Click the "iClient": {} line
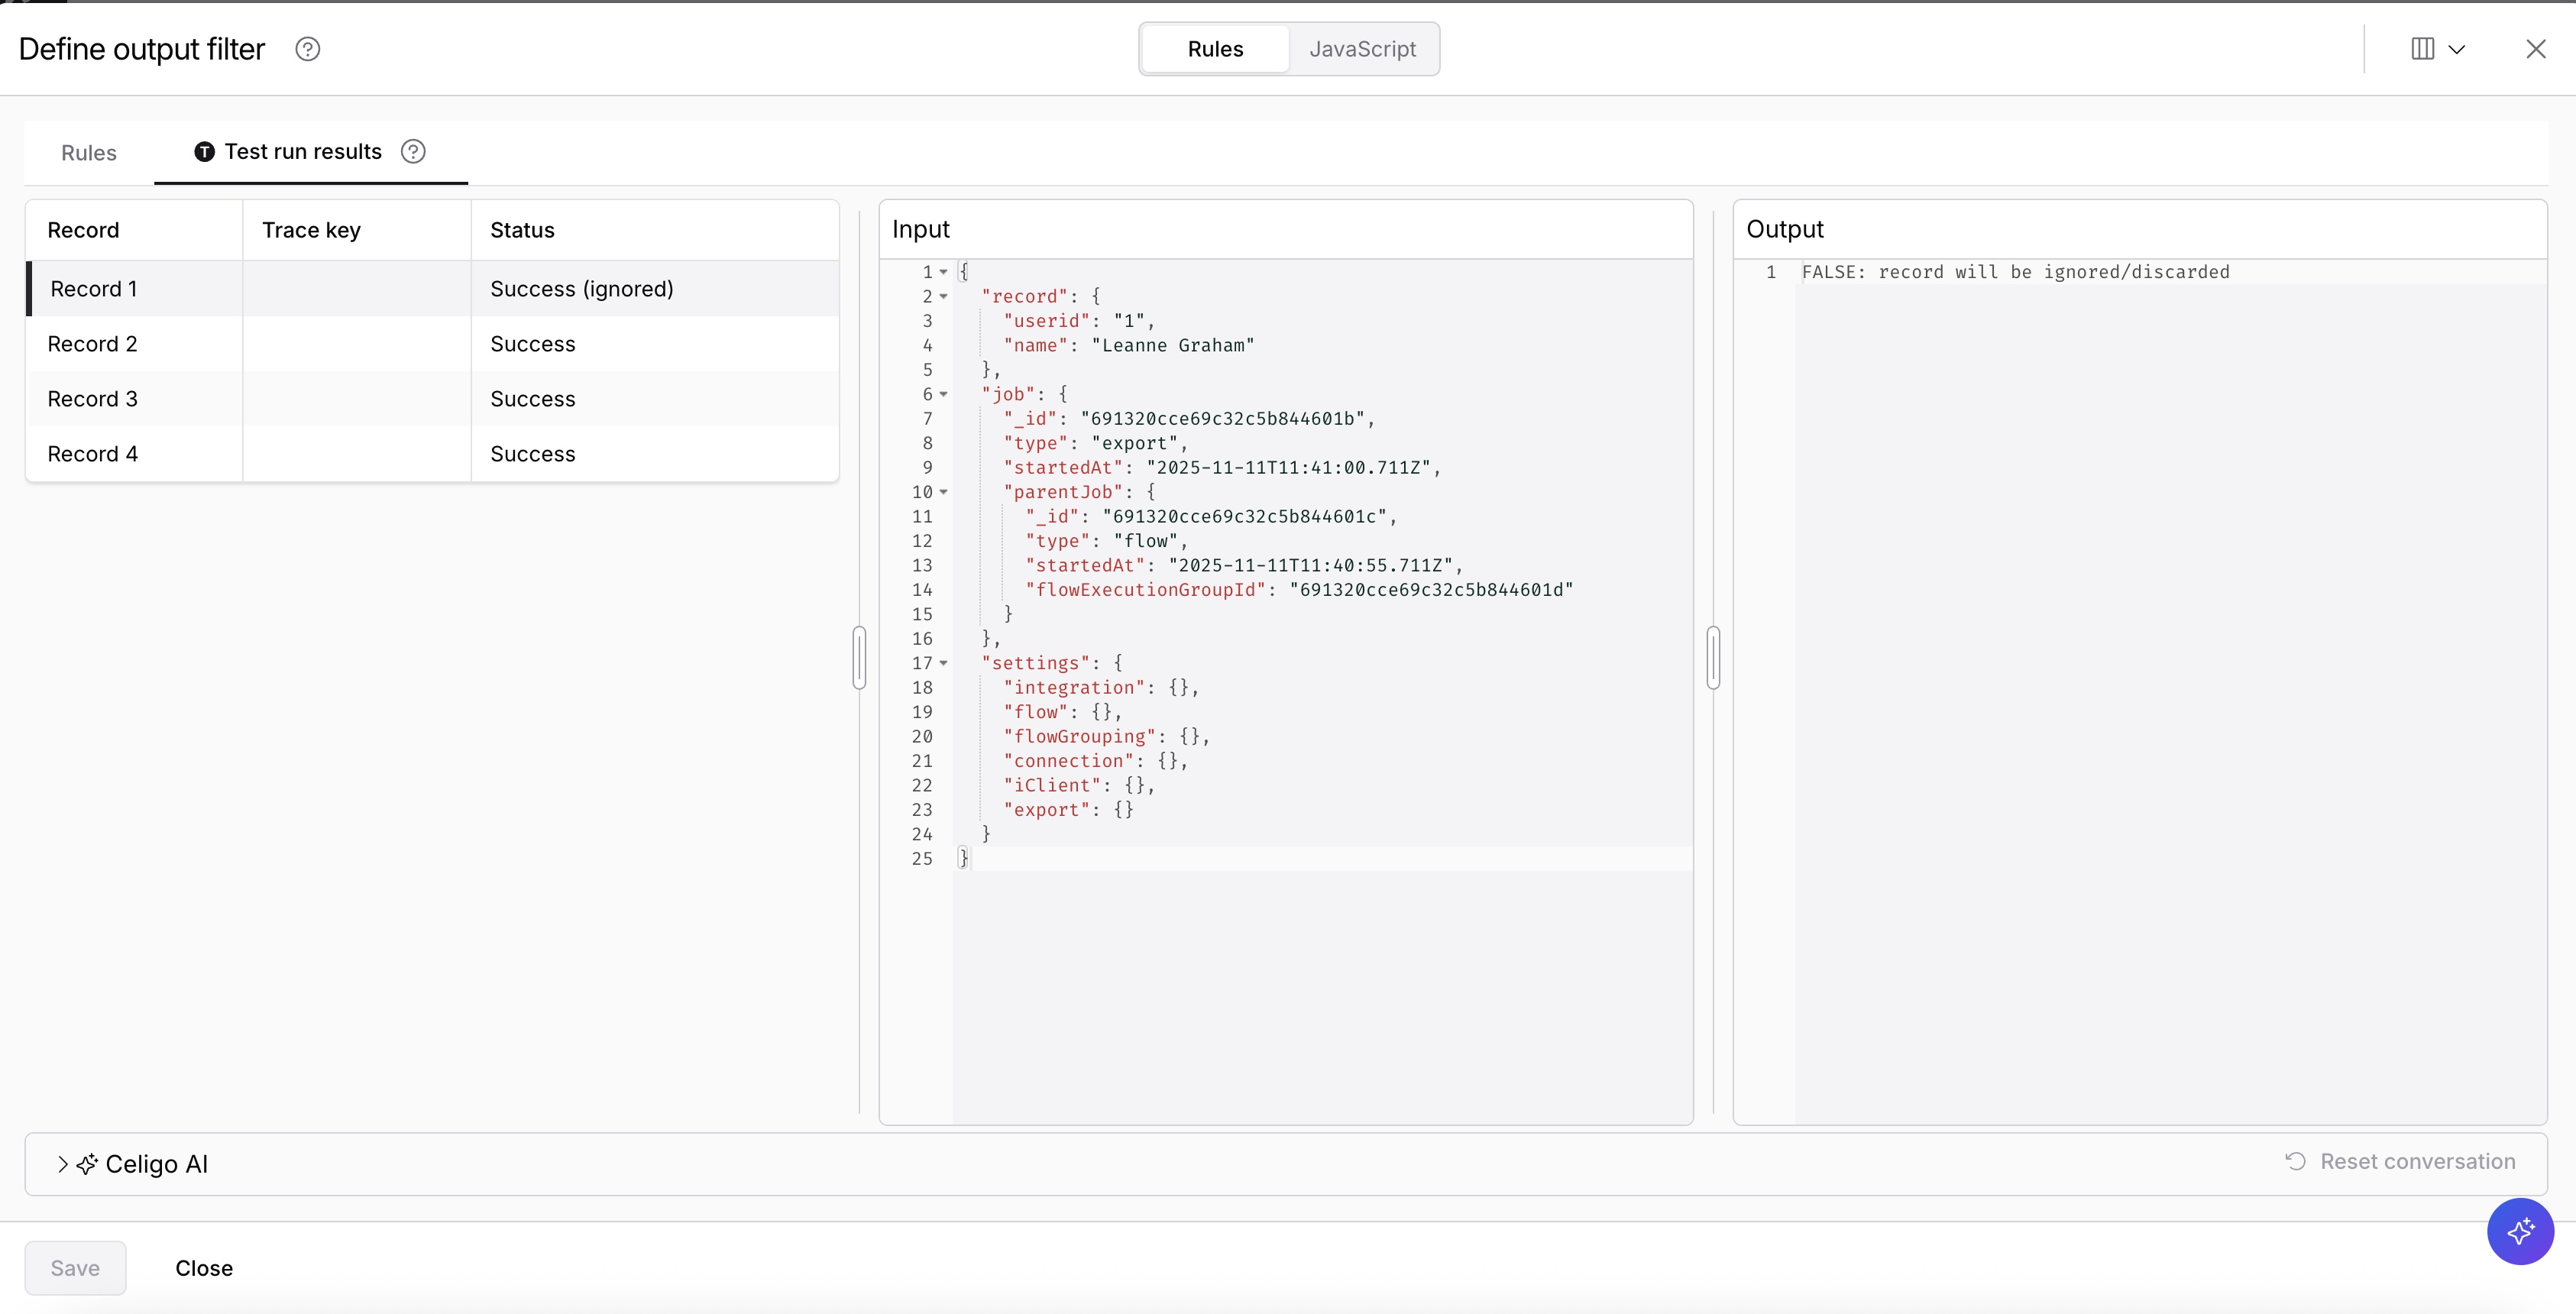The height and width of the screenshot is (1314, 2576). (1079, 785)
